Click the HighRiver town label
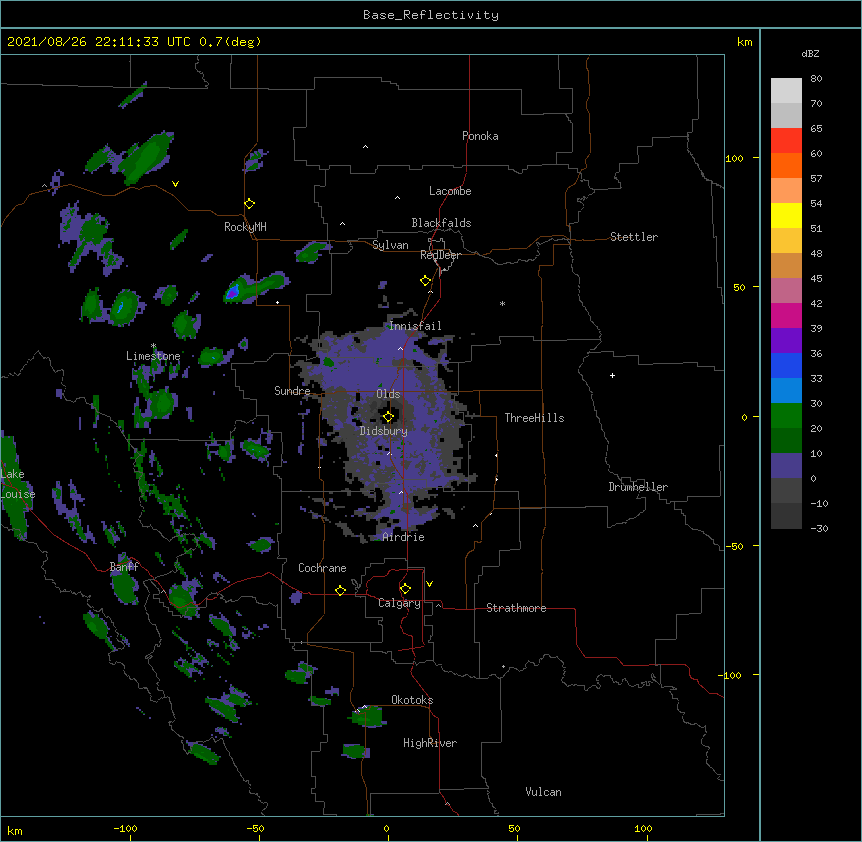Image resolution: width=862 pixels, height=842 pixels. 430,743
